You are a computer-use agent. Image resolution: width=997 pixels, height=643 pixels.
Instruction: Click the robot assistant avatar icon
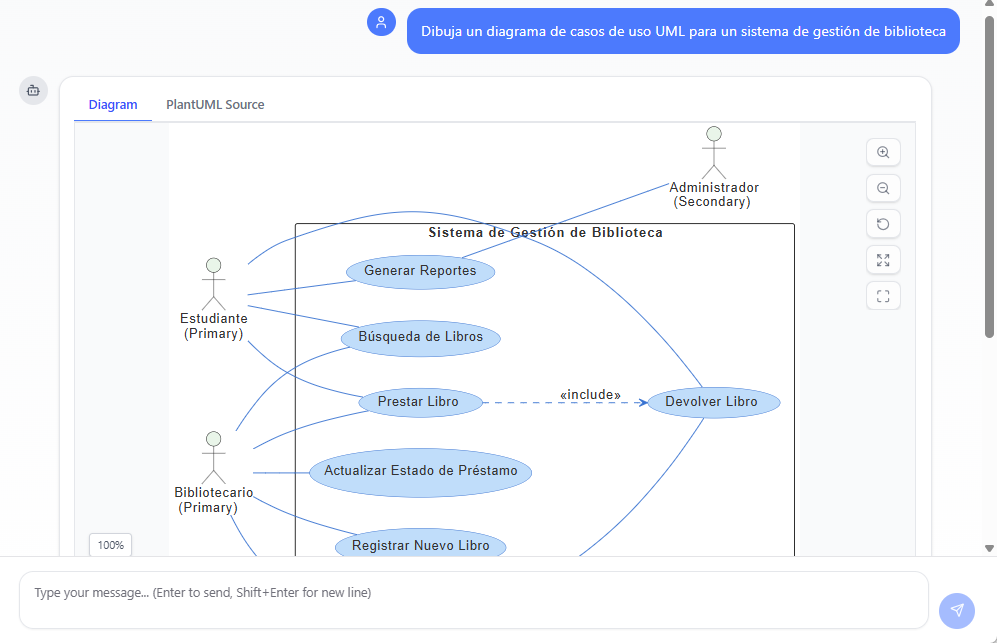[33, 90]
